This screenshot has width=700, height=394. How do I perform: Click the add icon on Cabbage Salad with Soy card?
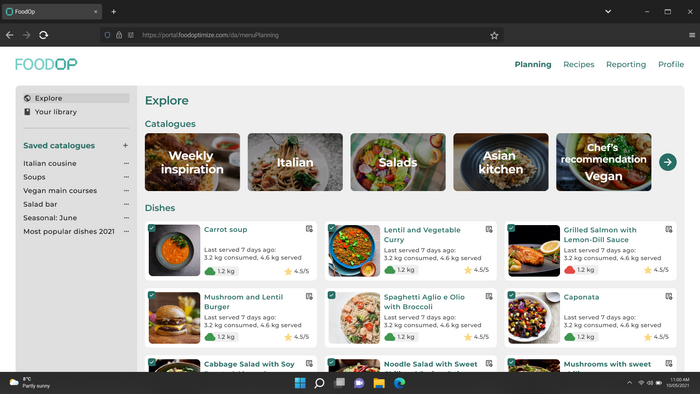(309, 364)
